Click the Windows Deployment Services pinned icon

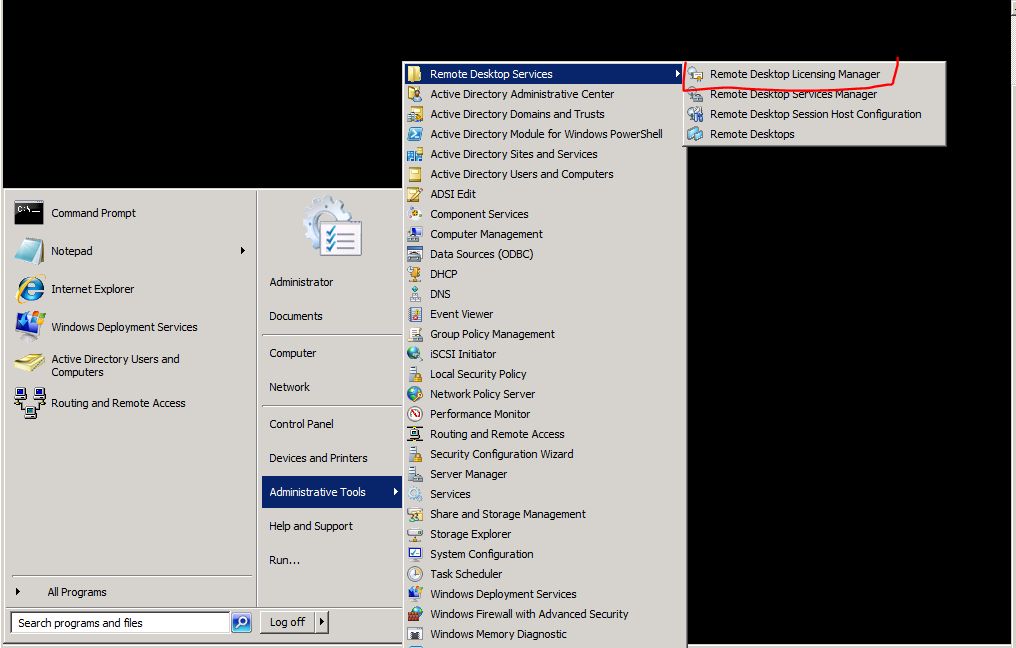click(x=30, y=326)
